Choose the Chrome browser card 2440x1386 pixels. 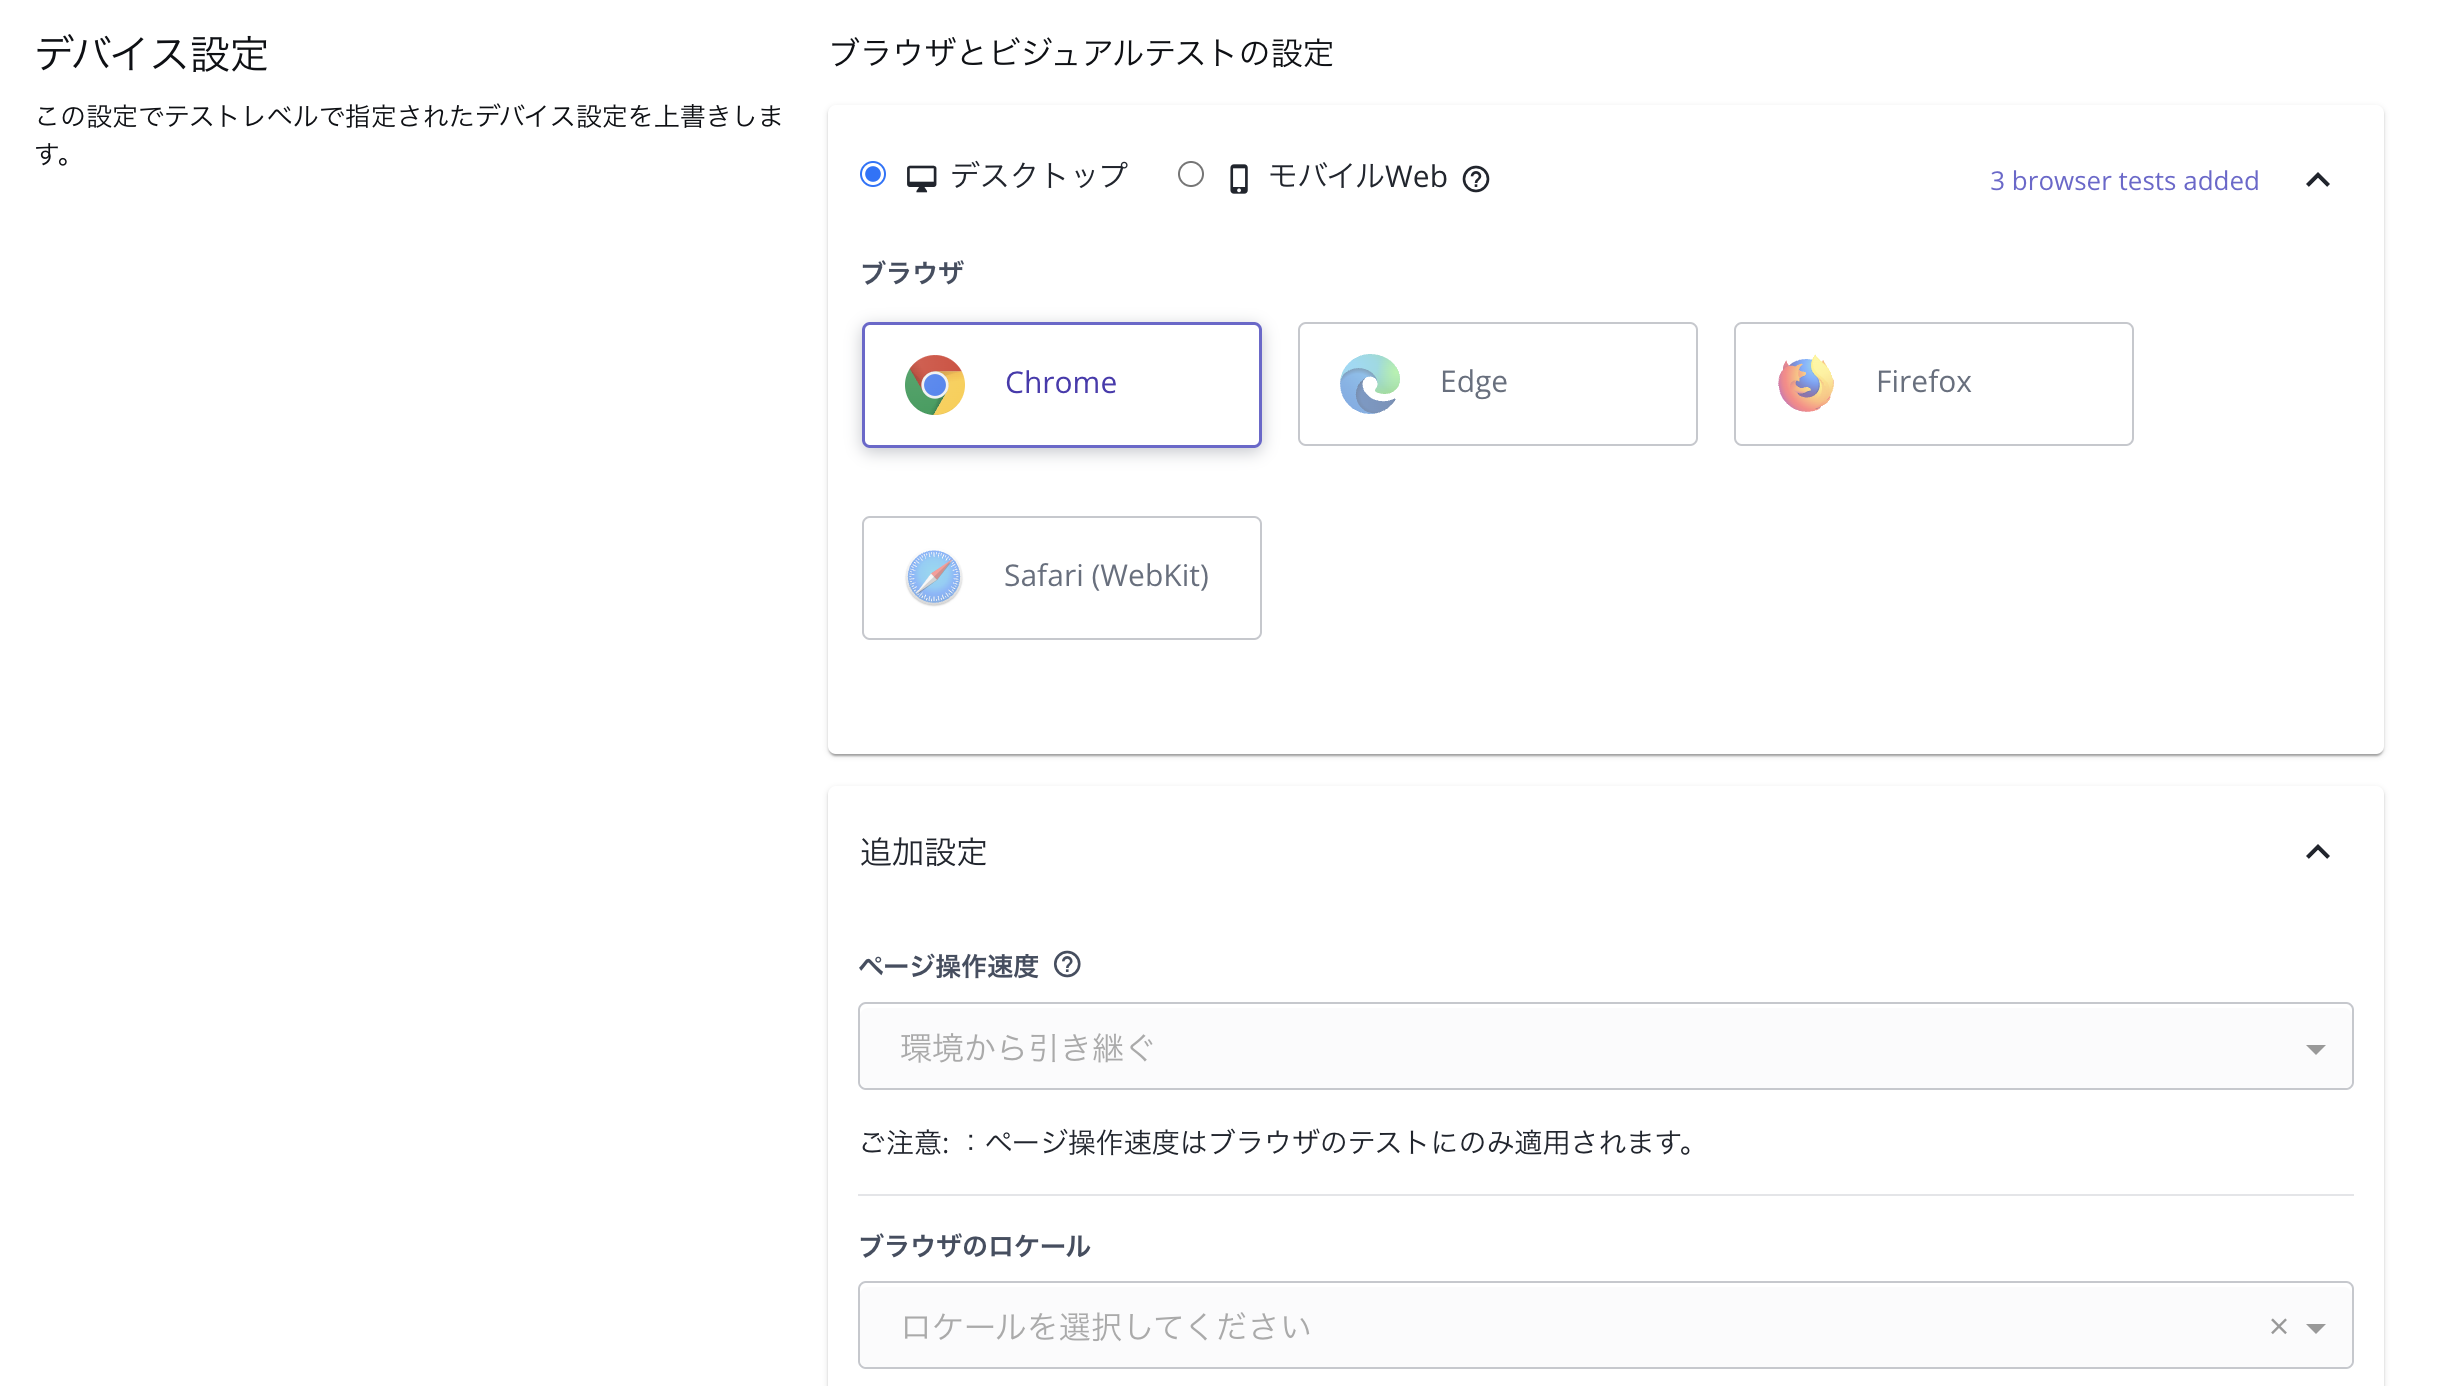click(1061, 384)
